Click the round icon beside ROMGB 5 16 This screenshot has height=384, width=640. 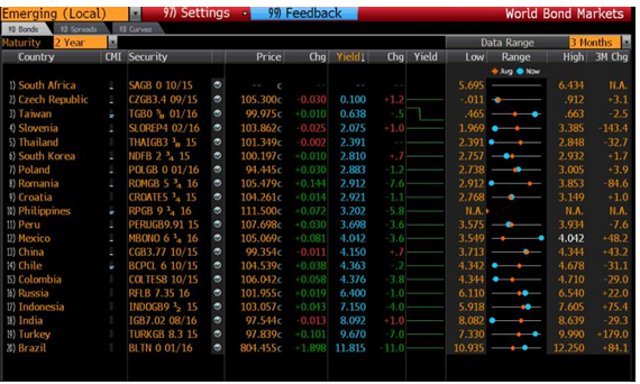[x=217, y=183]
